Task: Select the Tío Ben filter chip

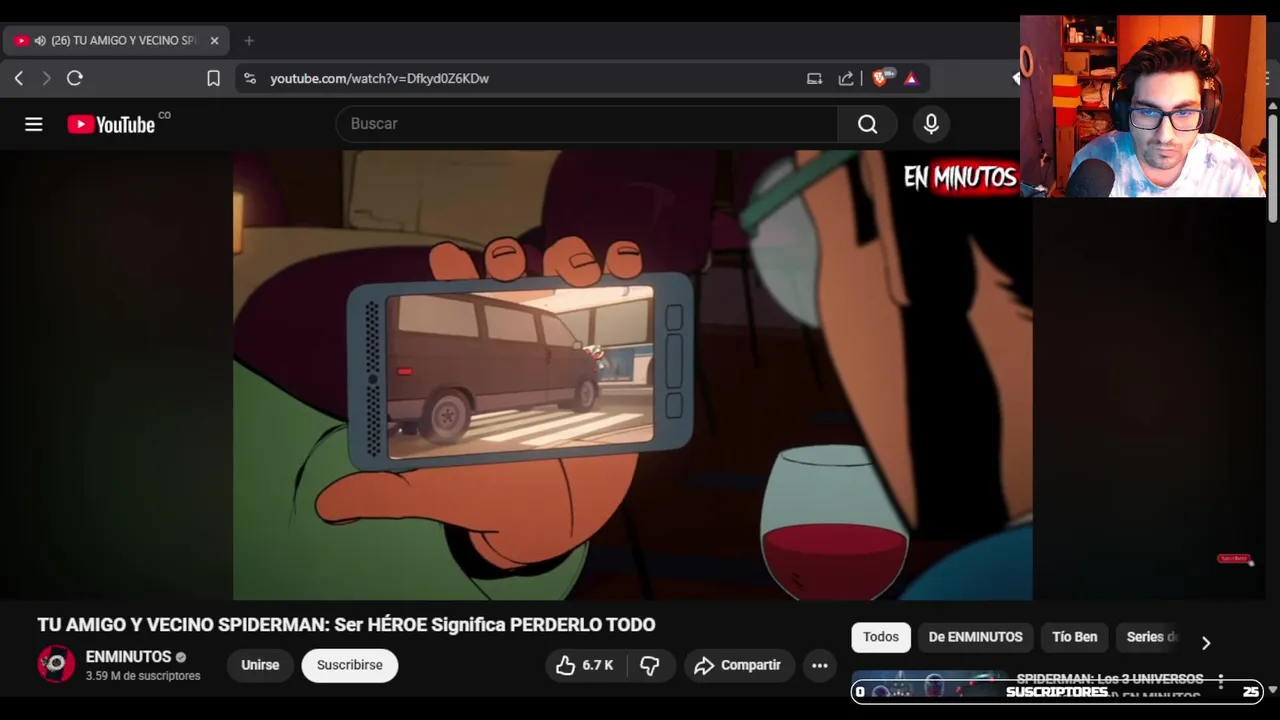Action: point(1075,637)
